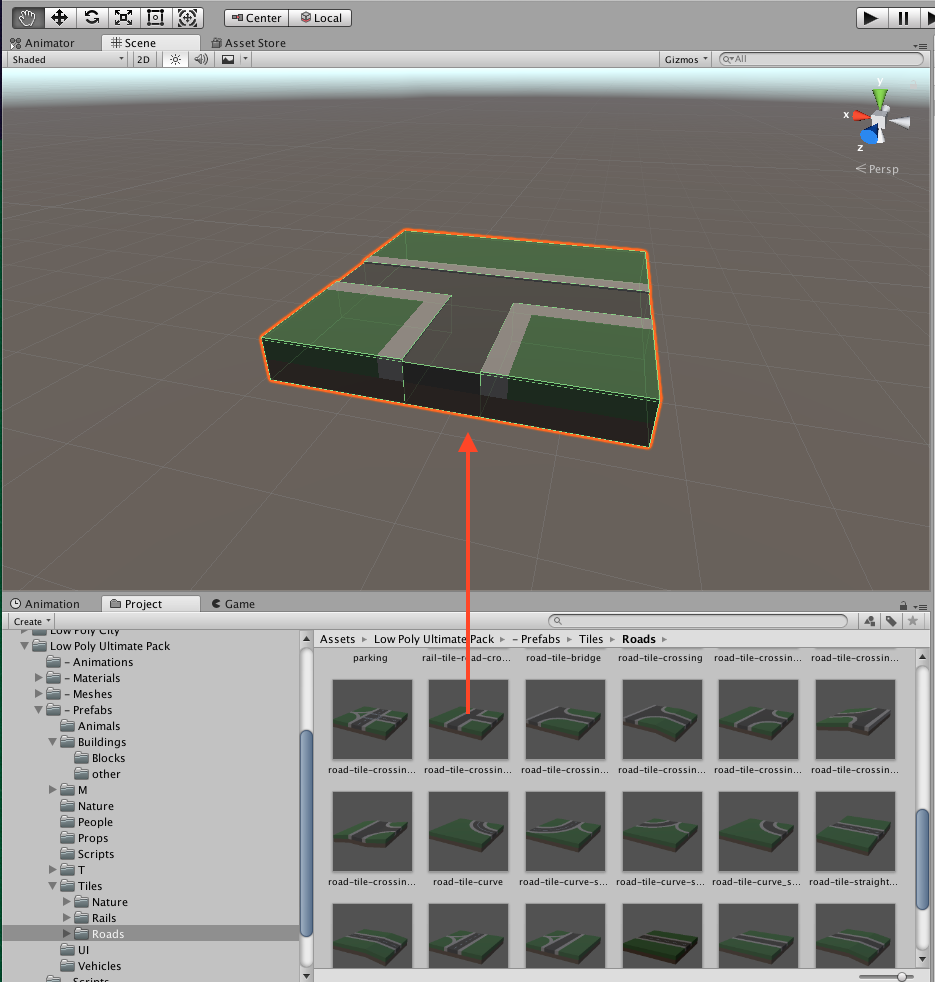
Task: Select the Scale tool
Action: 123,17
